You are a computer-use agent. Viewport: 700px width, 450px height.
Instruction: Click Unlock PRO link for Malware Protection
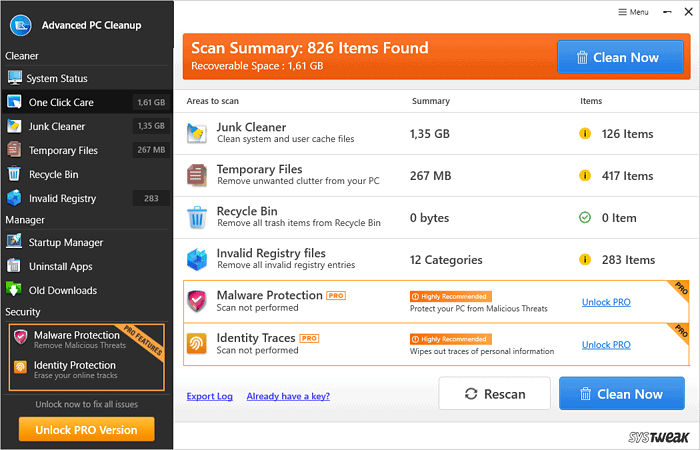606,302
